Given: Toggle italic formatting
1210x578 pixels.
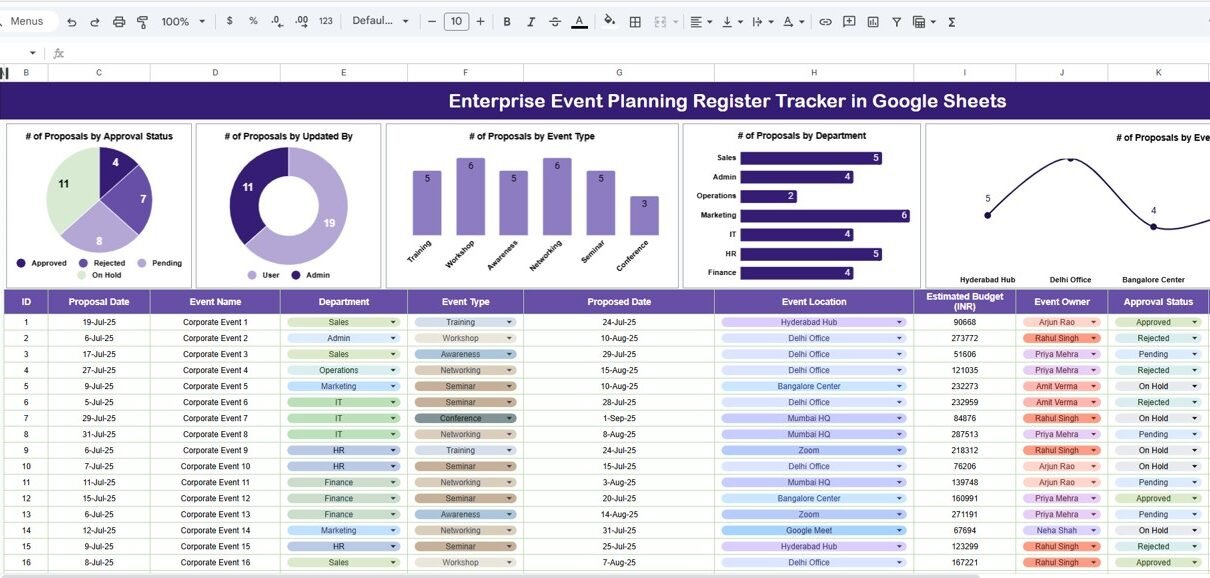Looking at the screenshot, I should pyautogui.click(x=531, y=22).
